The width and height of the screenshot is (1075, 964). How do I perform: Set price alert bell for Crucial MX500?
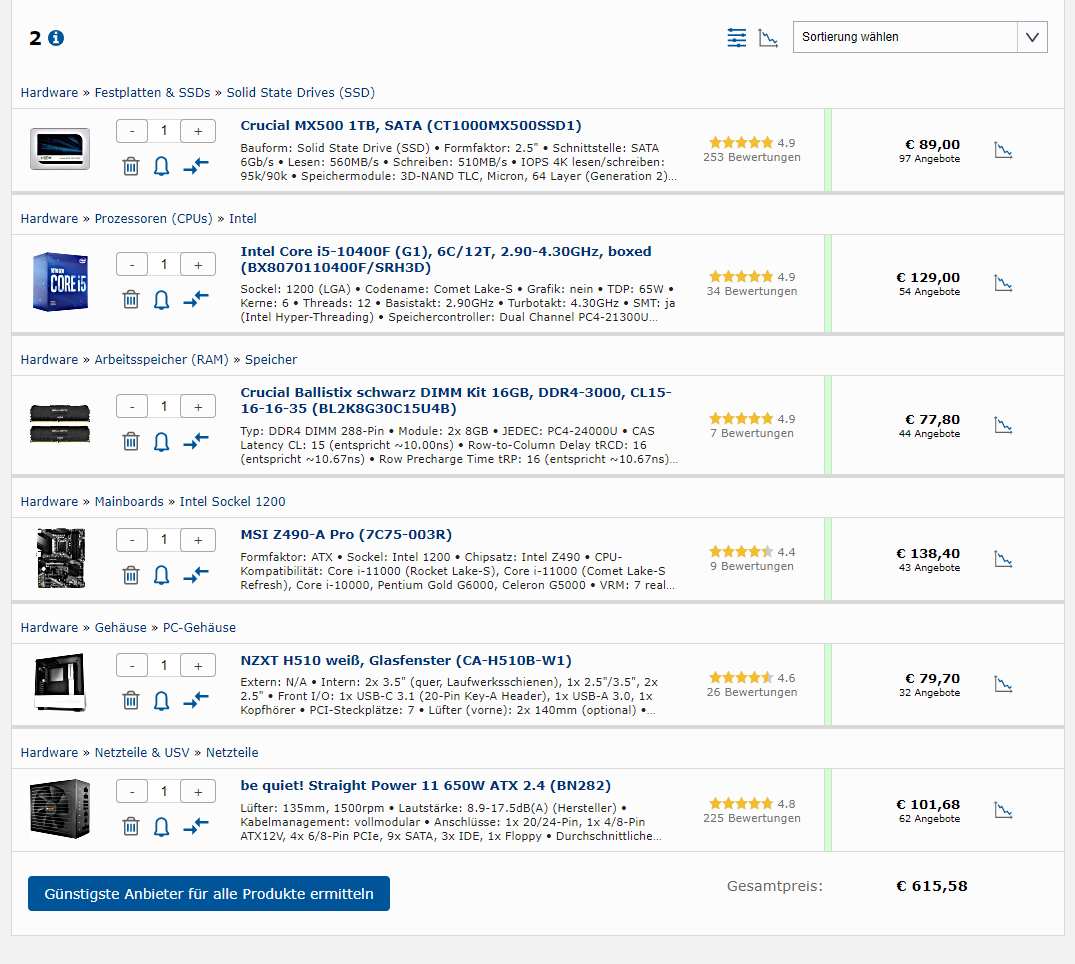coord(161,166)
